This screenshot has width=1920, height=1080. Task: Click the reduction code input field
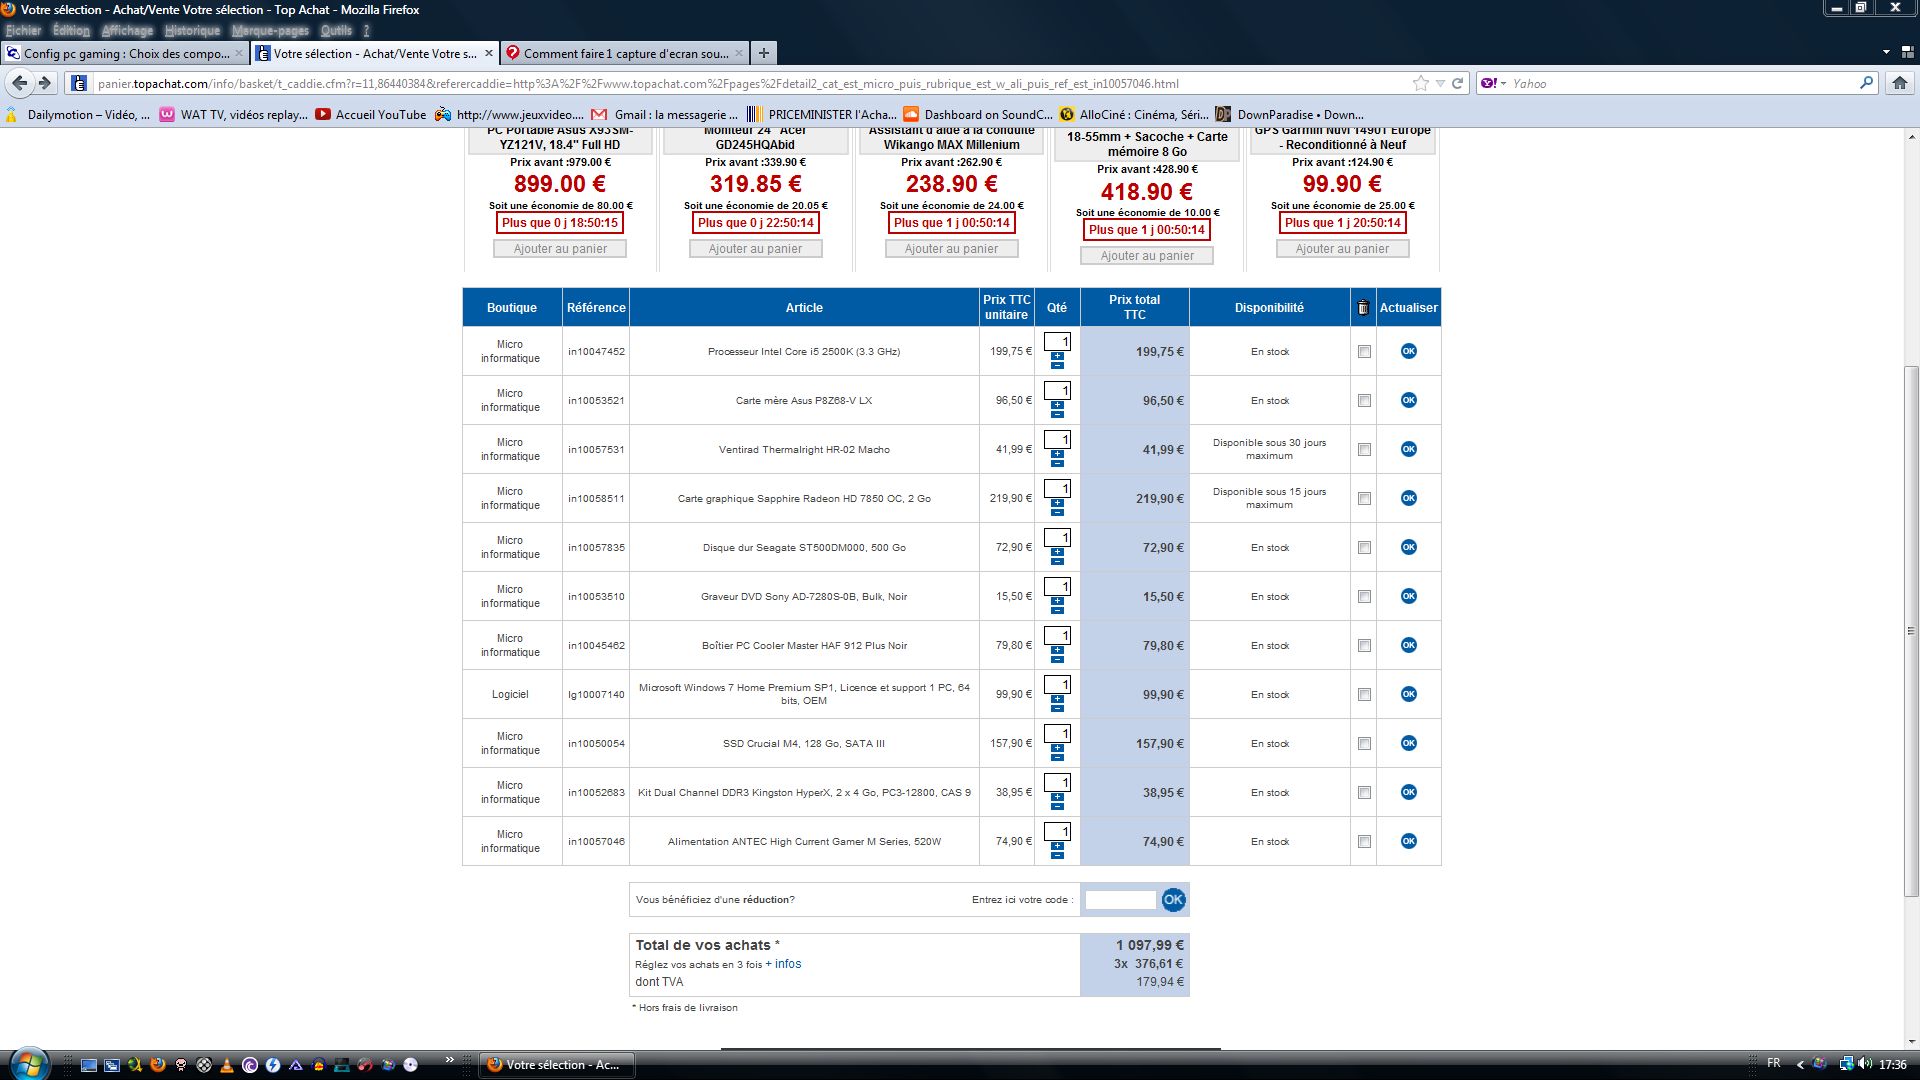1120,900
